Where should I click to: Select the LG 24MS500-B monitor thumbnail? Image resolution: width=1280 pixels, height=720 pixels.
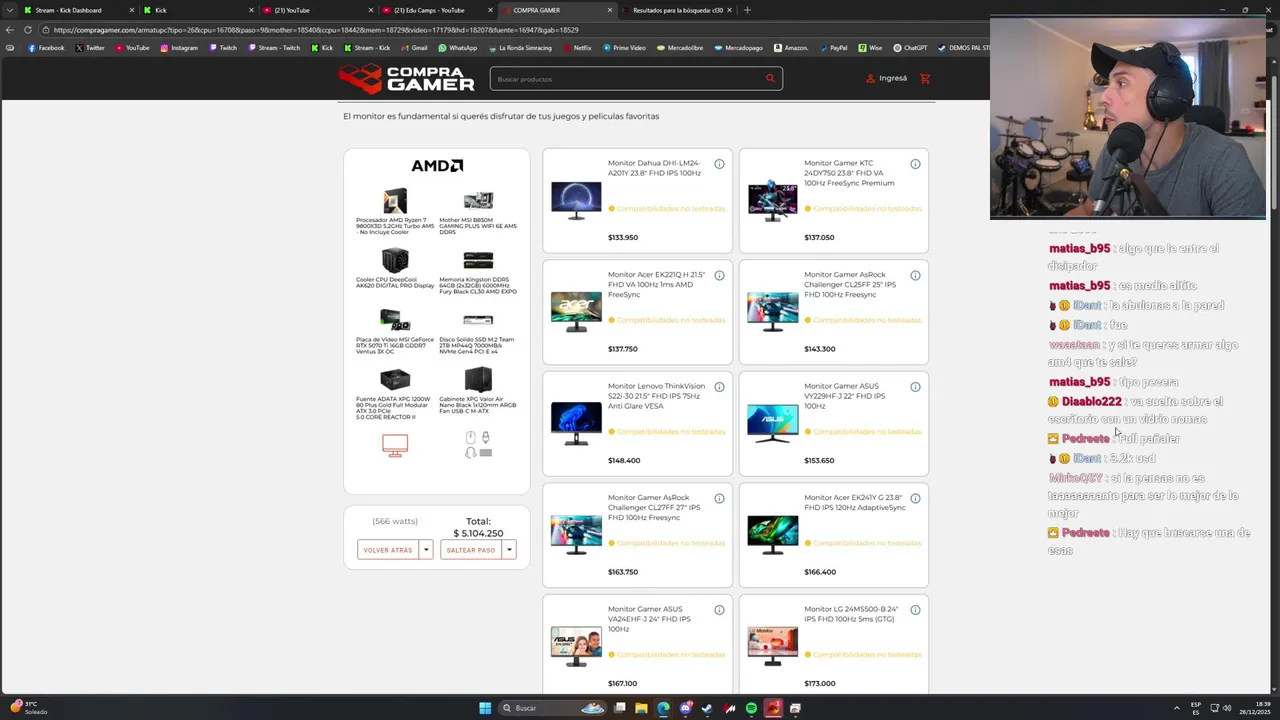tap(773, 647)
